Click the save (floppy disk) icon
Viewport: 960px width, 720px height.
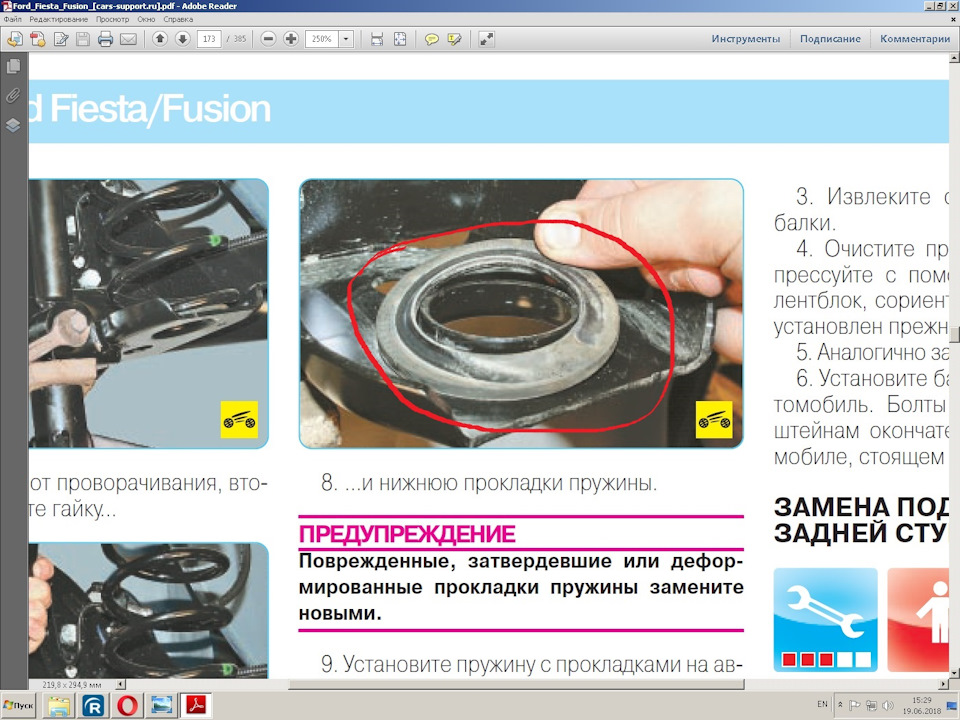click(83, 39)
